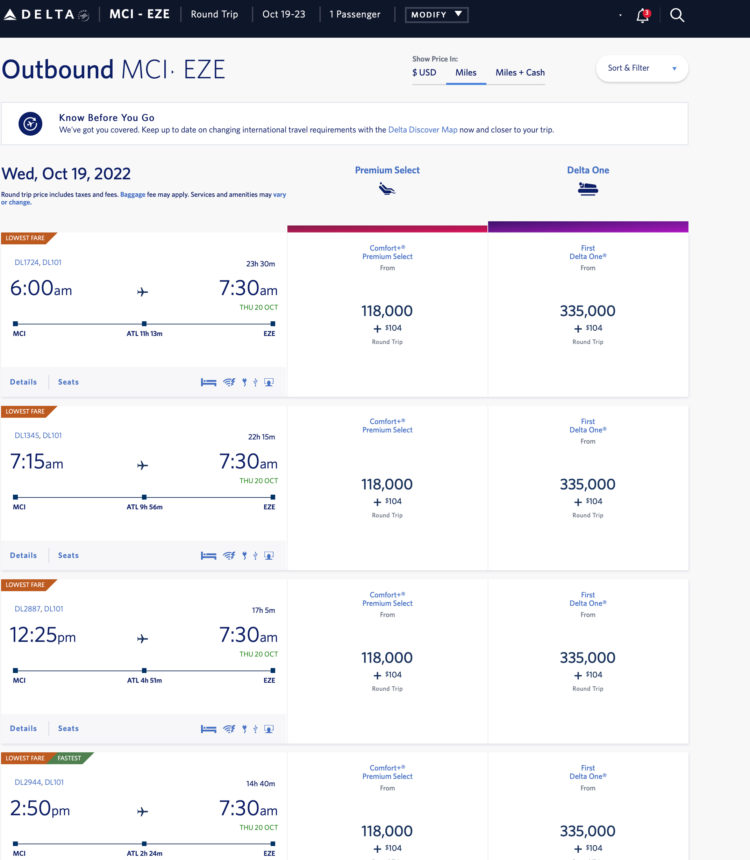The height and width of the screenshot is (860, 750).
Task: Click the entertainment screen icon for 12:25pm flight
Action: pos(268,728)
